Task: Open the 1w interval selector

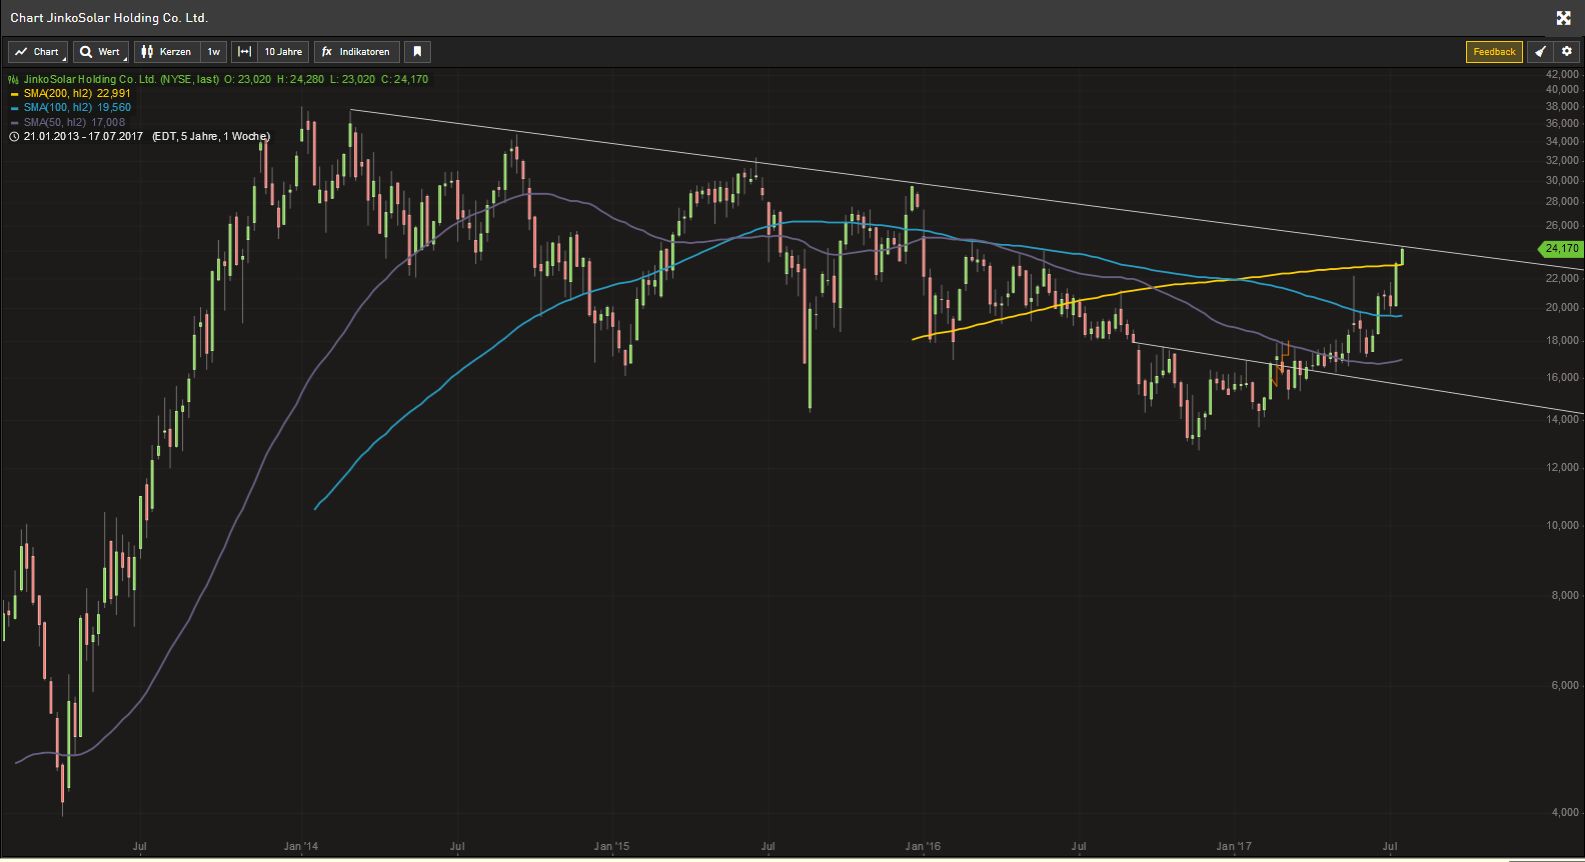Action: coord(213,52)
